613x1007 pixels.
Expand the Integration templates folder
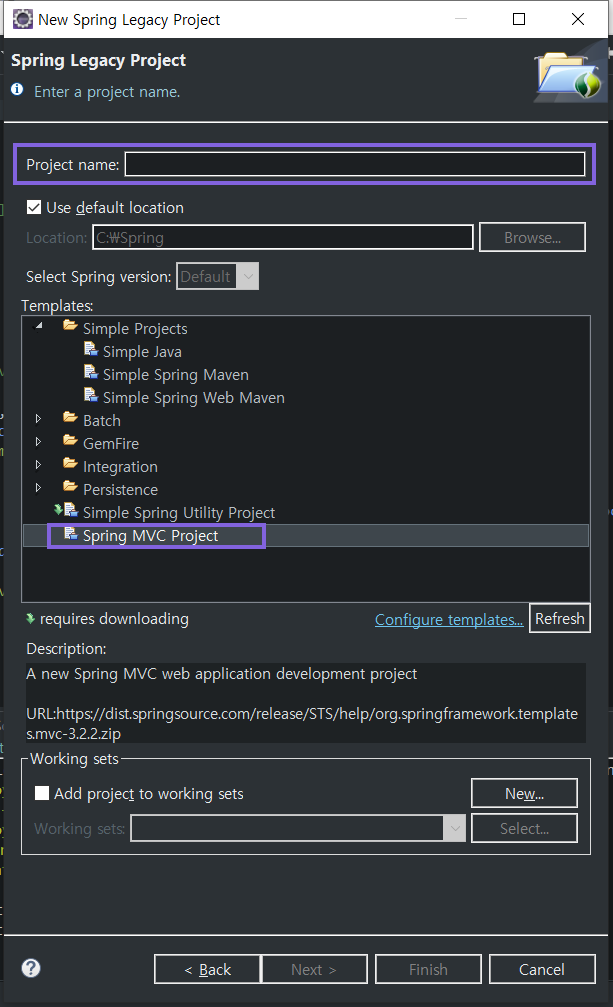click(x=39, y=465)
